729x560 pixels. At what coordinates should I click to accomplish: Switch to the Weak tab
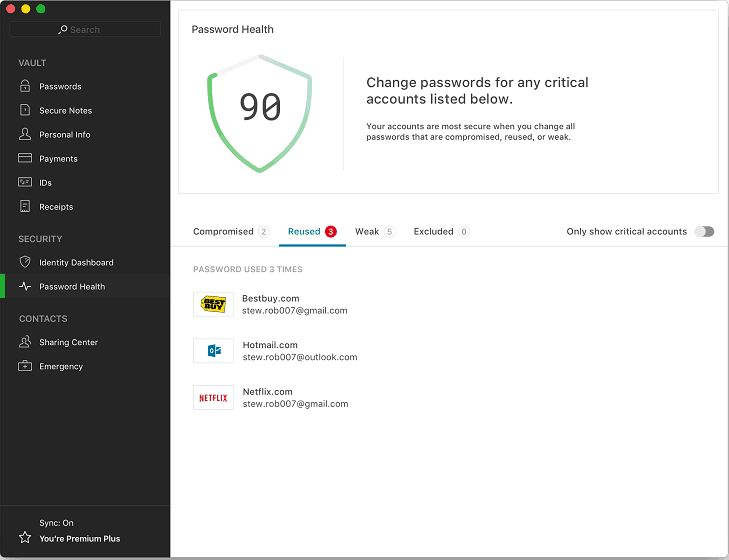pyautogui.click(x=374, y=231)
